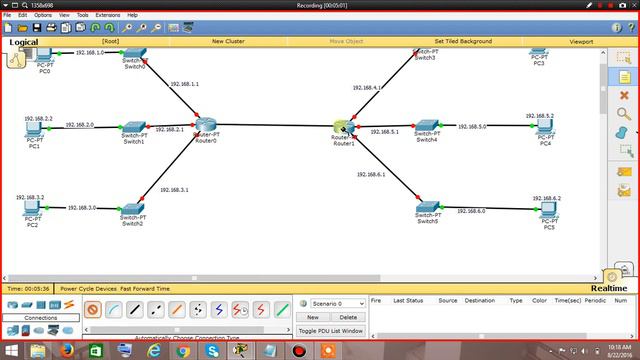
Task: Select the lightning Connections category
Action: [x=69, y=304]
